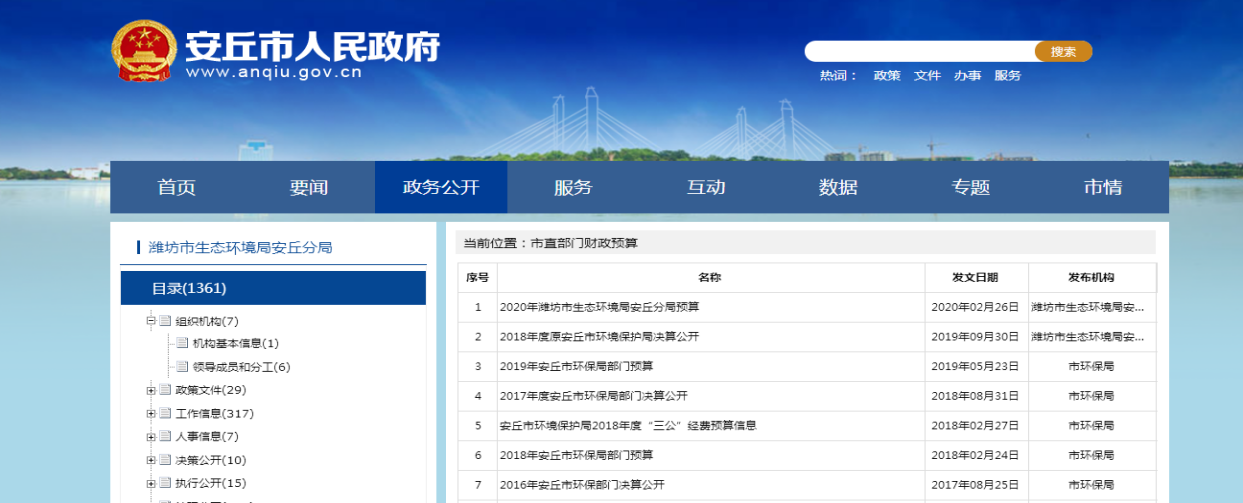Open the 市情 navigation tab
Screen dimensions: 1243x503
click(x=1102, y=187)
